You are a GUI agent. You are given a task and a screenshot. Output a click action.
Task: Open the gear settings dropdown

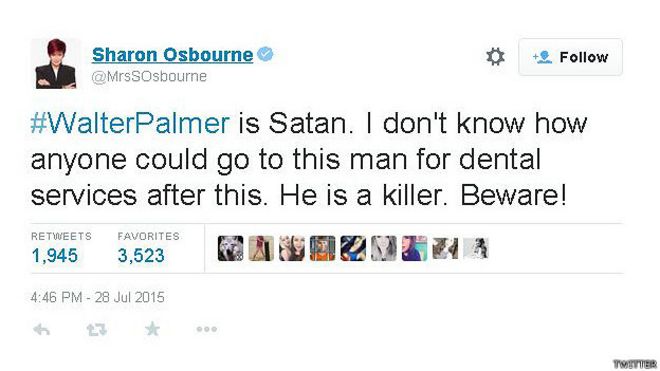(495, 57)
